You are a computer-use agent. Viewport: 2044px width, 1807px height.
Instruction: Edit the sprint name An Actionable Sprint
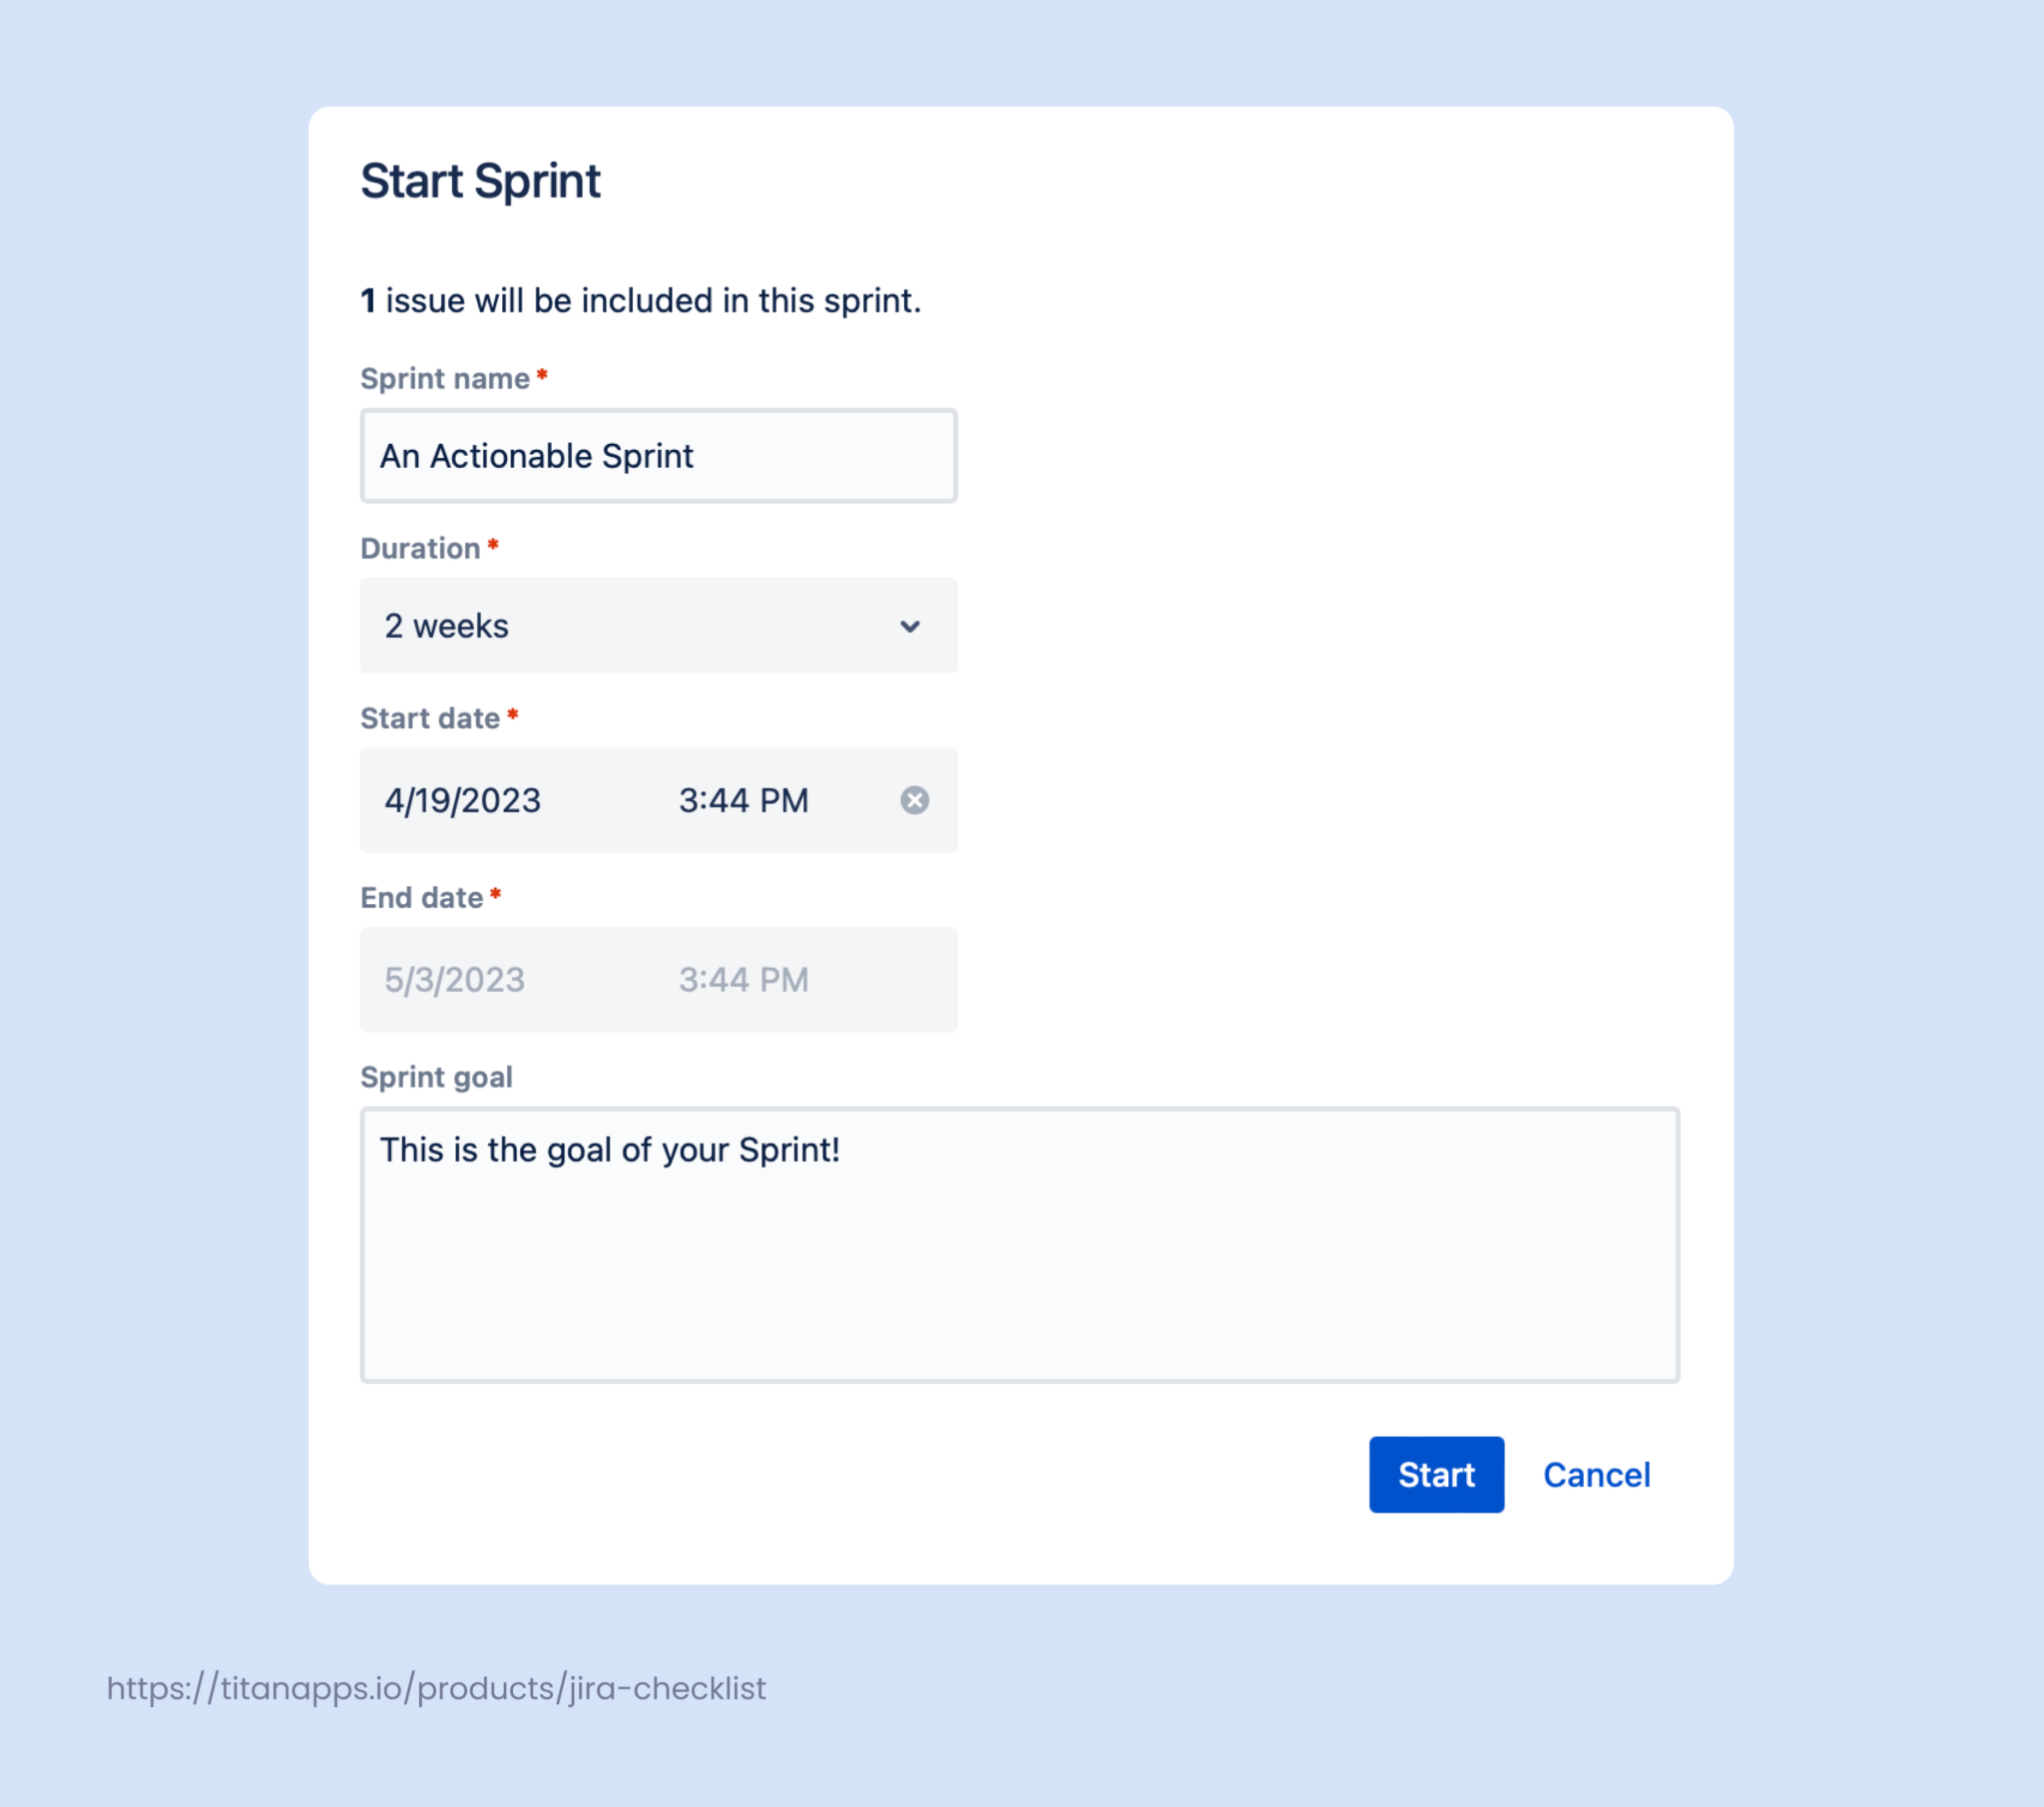click(x=537, y=456)
